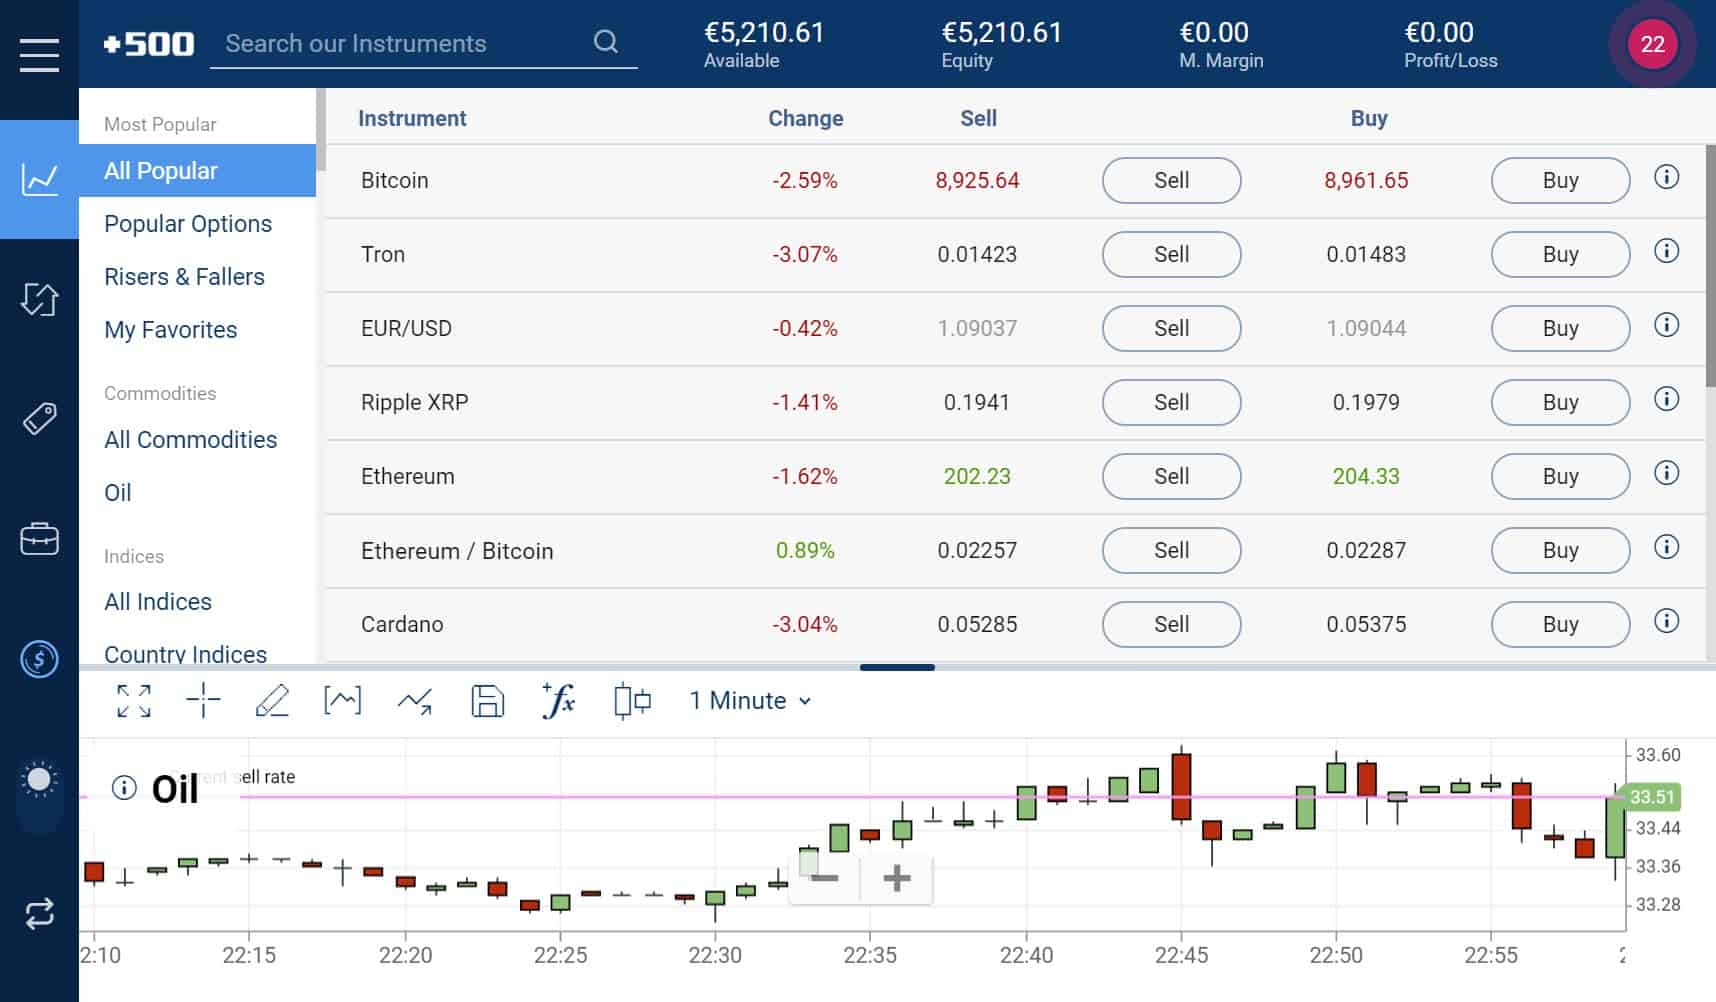
Task: Click the +500 logo
Action: pyautogui.click(x=148, y=44)
